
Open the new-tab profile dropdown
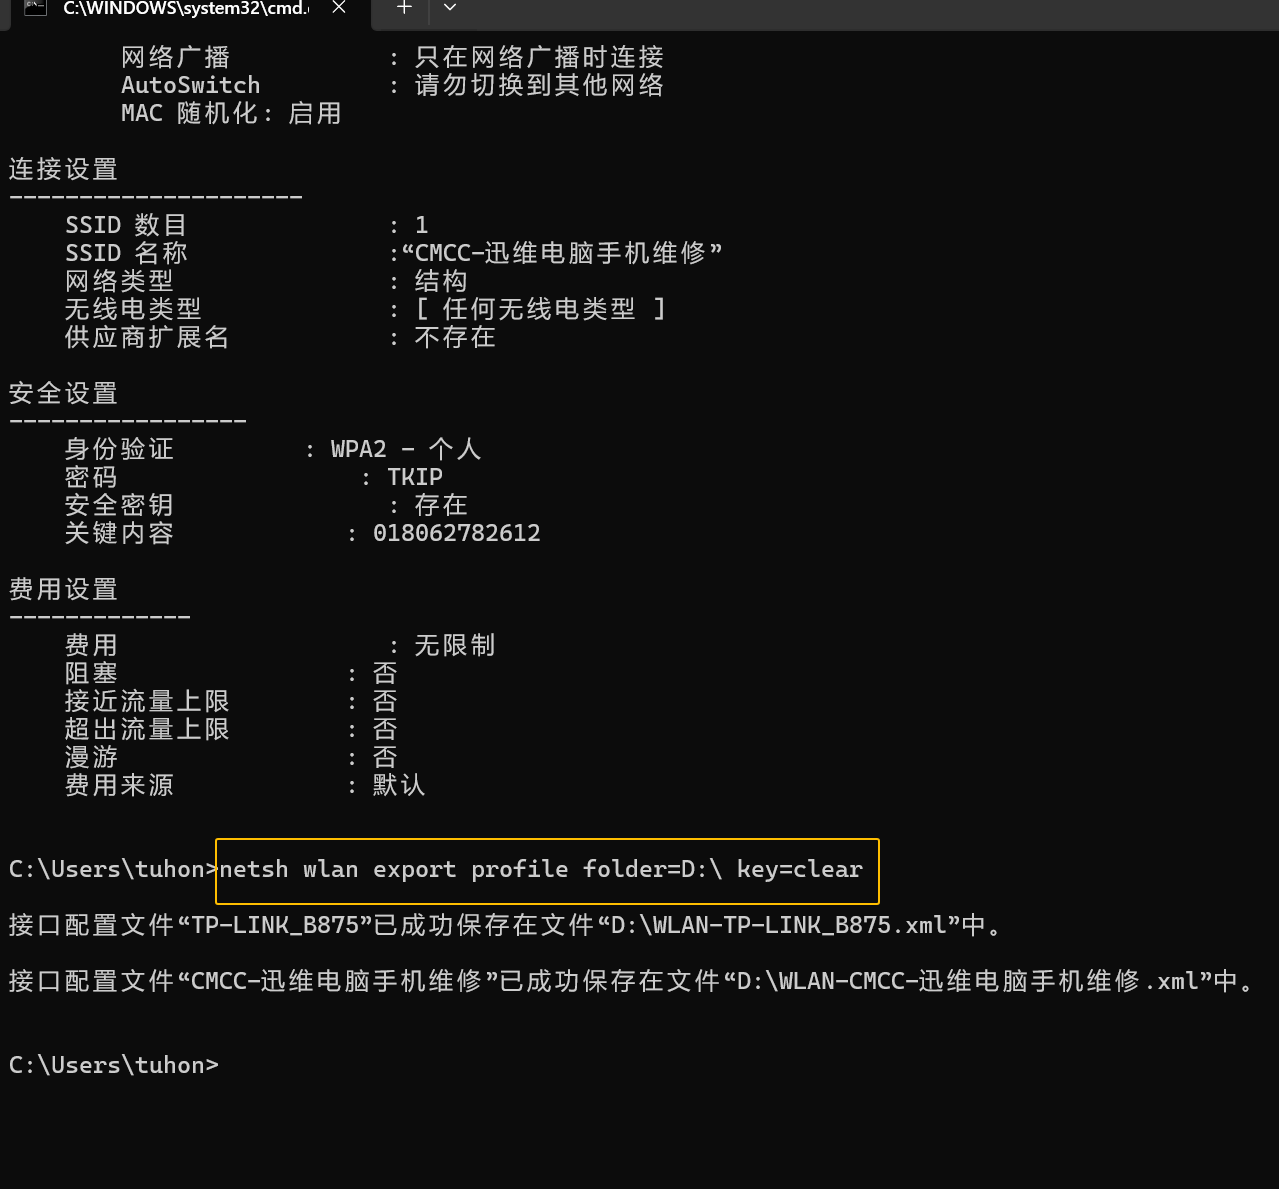450,8
